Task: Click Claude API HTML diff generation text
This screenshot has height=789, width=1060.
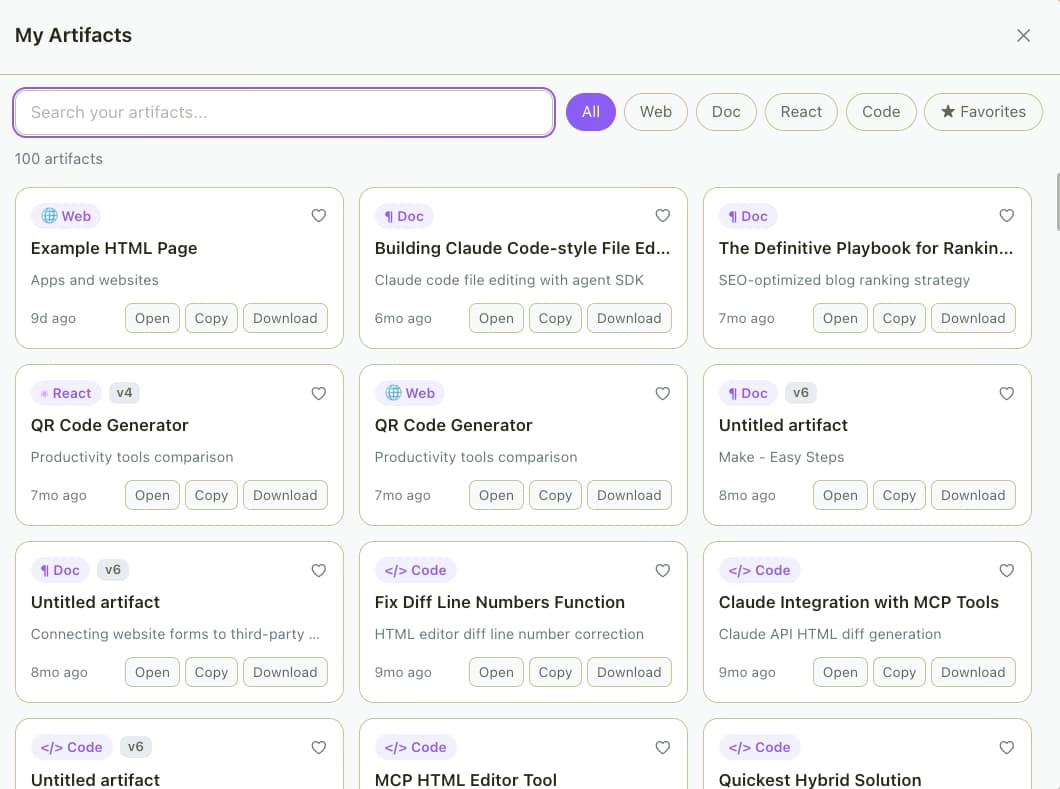Action: click(x=830, y=634)
